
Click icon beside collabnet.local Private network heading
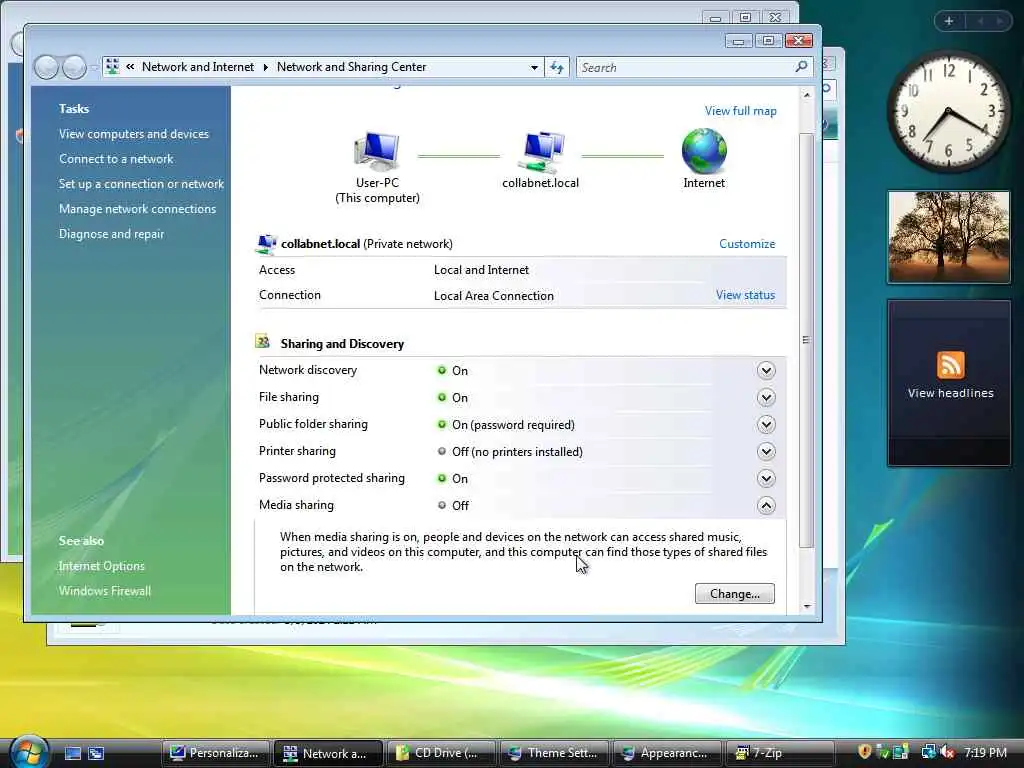[266, 244]
